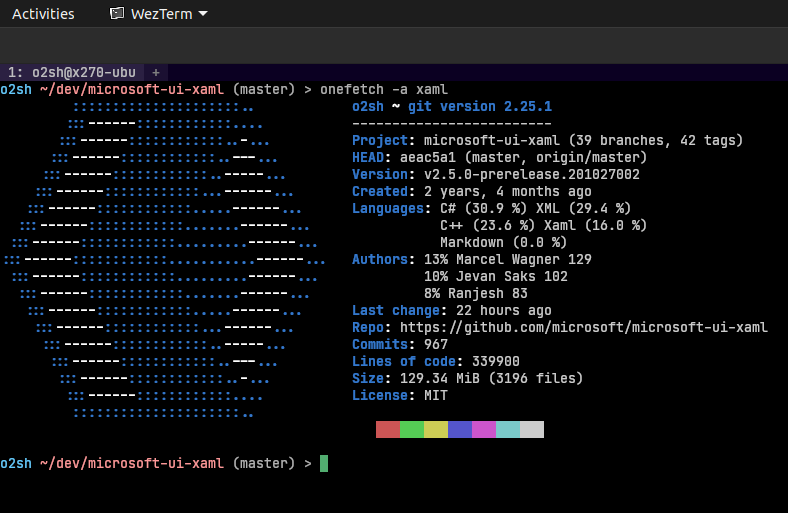Click the light gray color swatch

(x=532, y=430)
